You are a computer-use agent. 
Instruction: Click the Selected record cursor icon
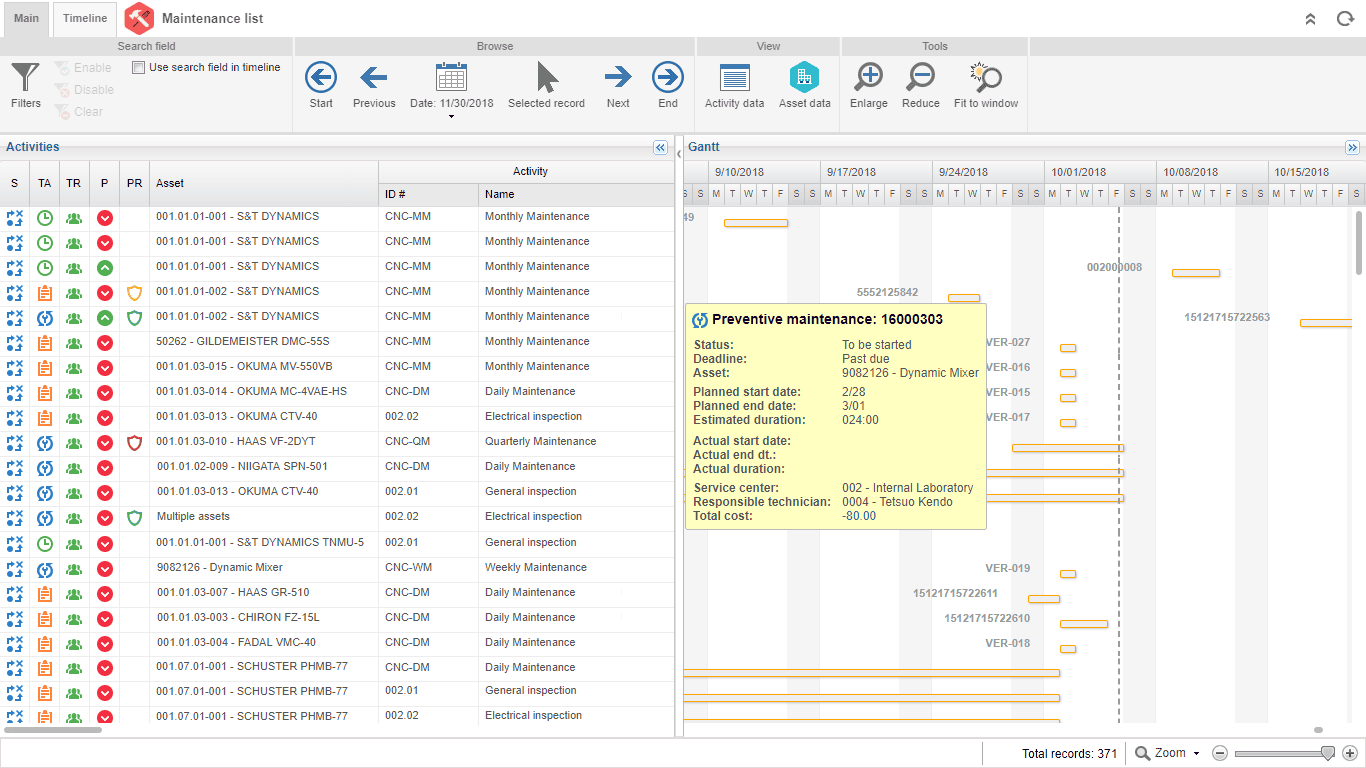tap(547, 77)
